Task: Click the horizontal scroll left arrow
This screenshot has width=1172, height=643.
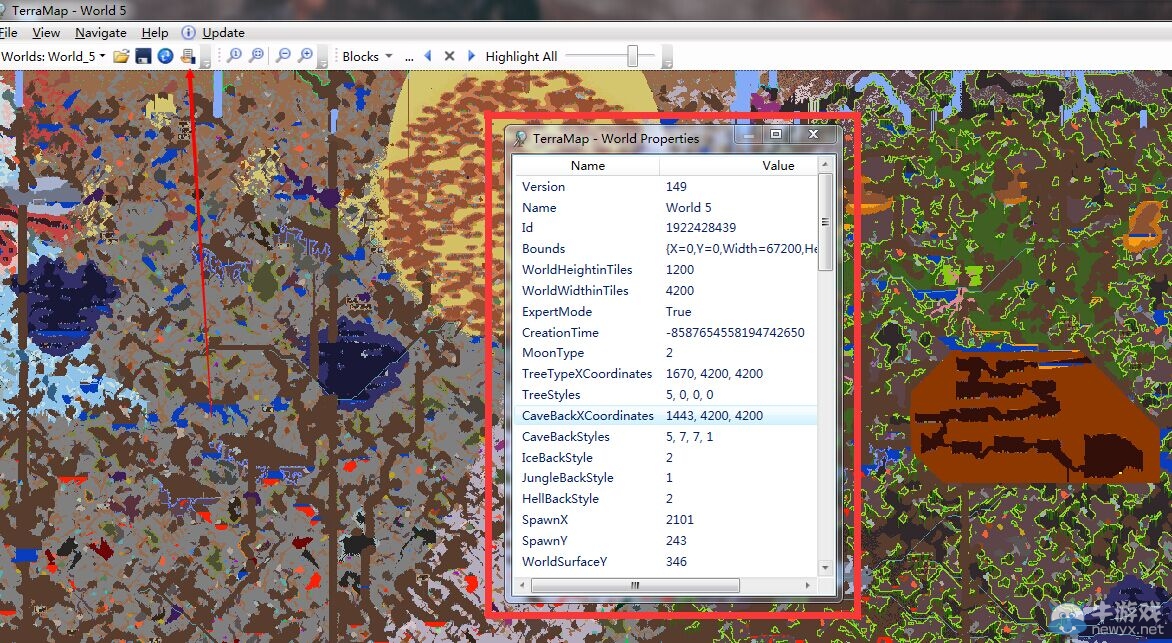Action: (x=522, y=585)
